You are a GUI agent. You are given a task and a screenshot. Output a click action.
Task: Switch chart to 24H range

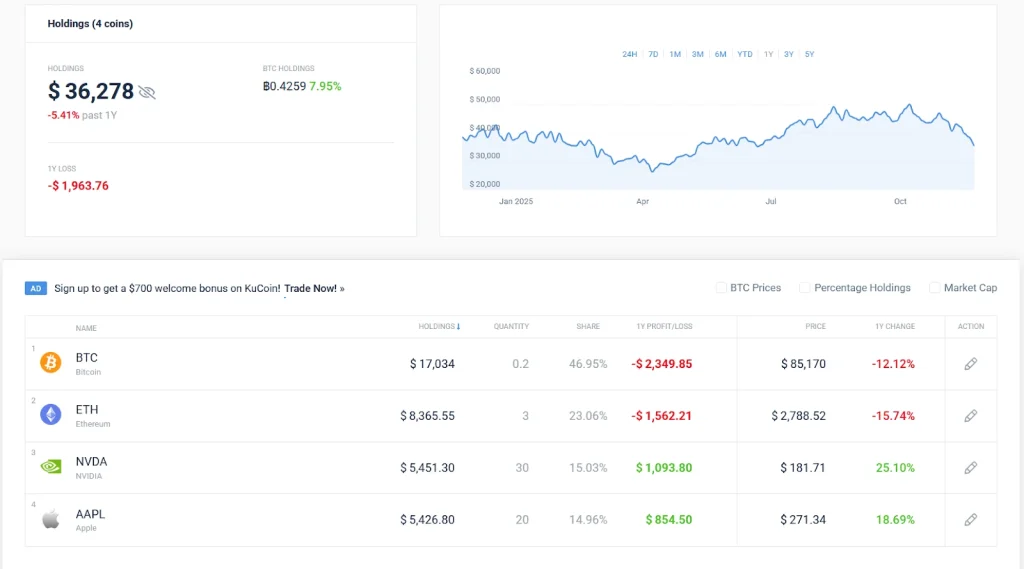[629, 54]
